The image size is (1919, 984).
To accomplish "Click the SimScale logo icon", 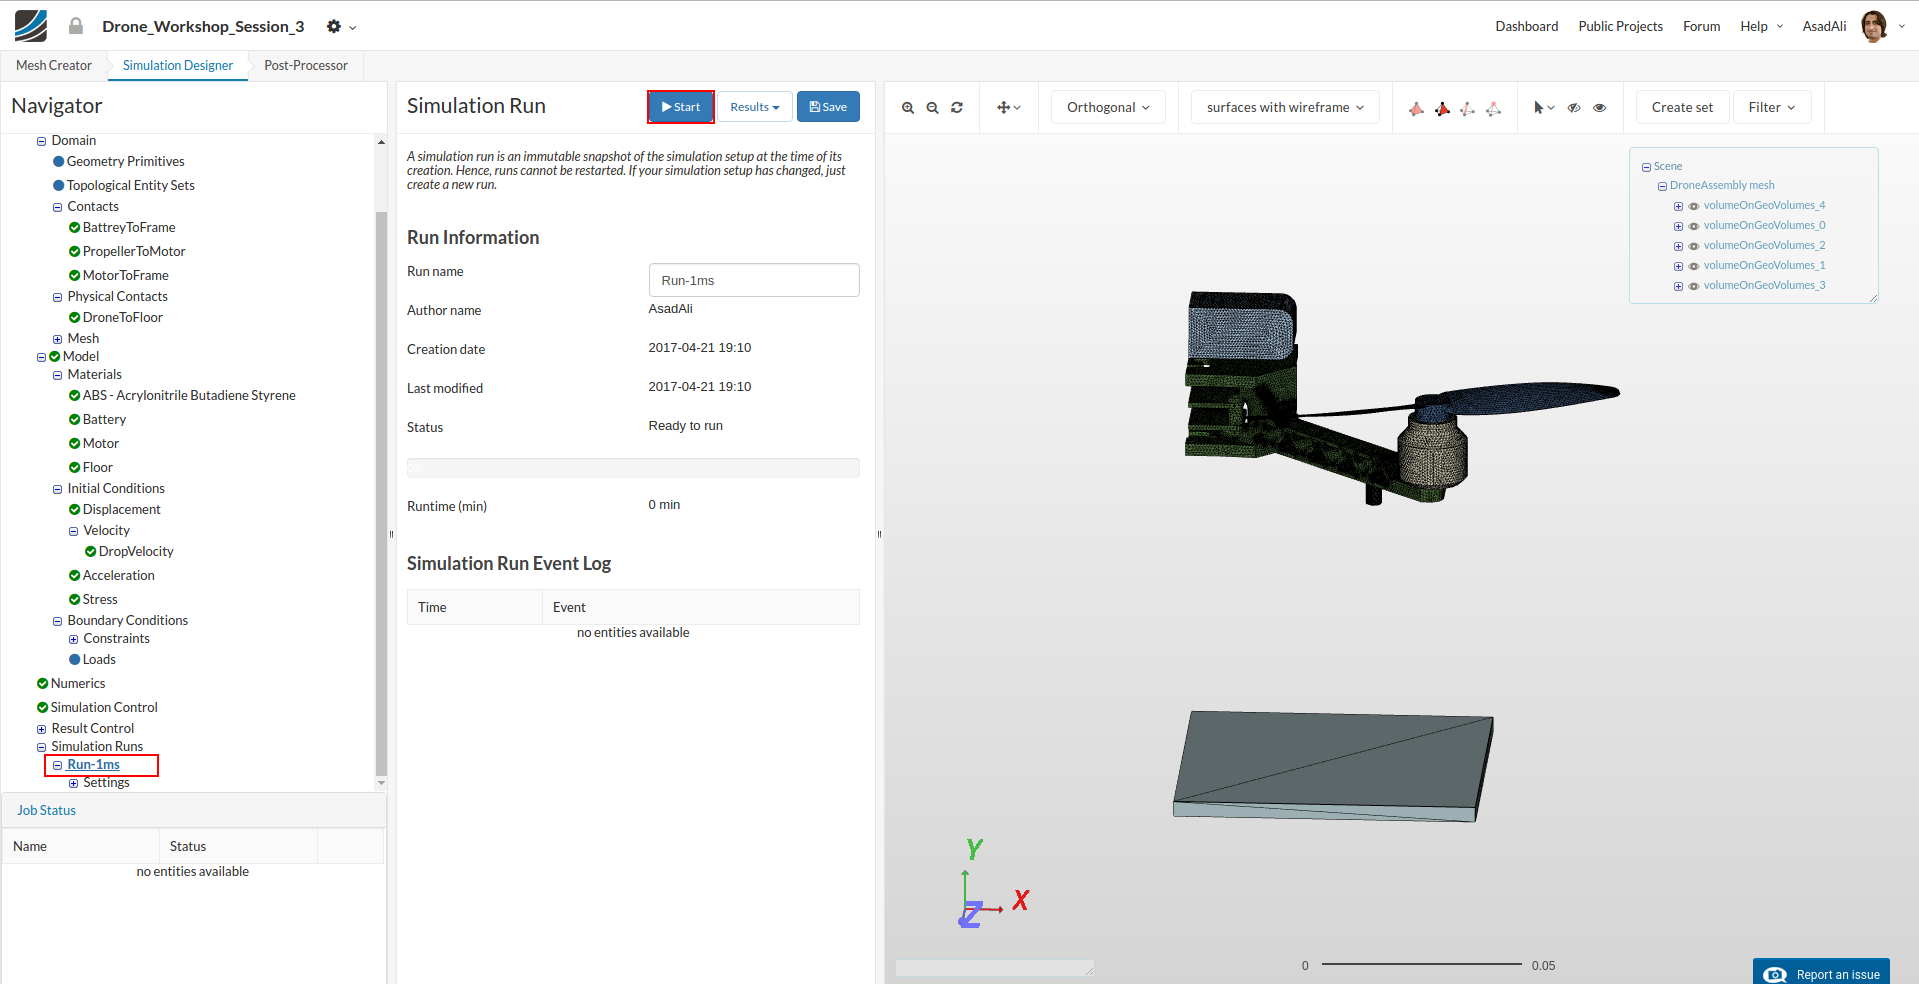I will (x=31, y=26).
